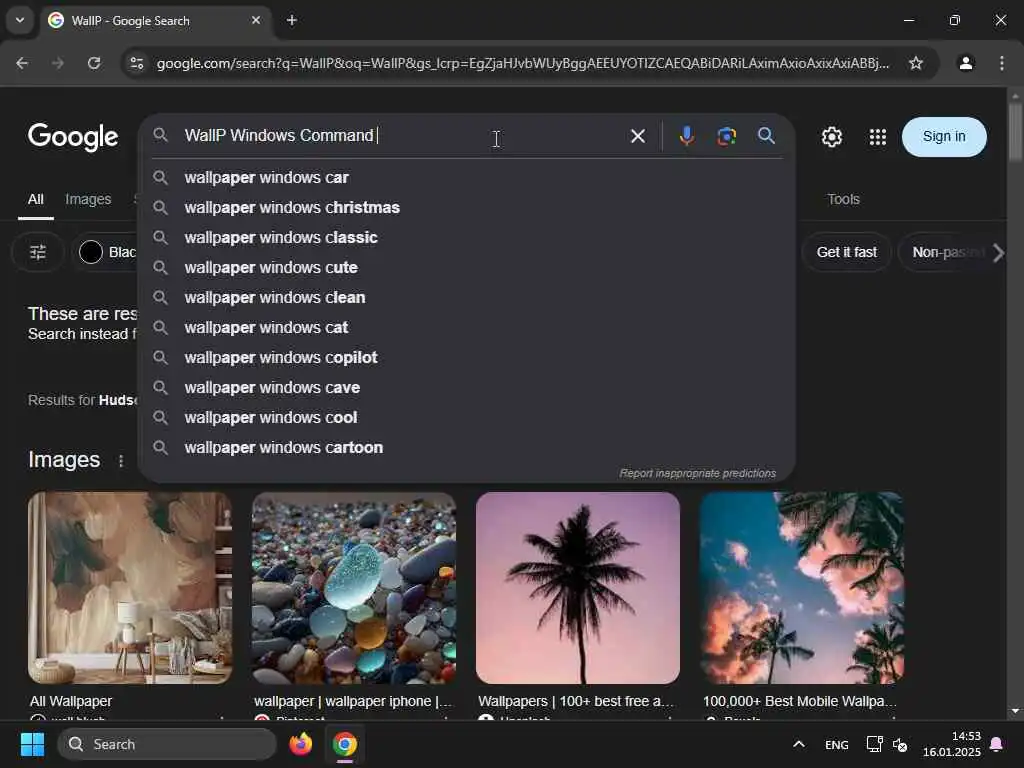
Task: Open the palm tree silhouette thumbnail
Action: (x=578, y=588)
